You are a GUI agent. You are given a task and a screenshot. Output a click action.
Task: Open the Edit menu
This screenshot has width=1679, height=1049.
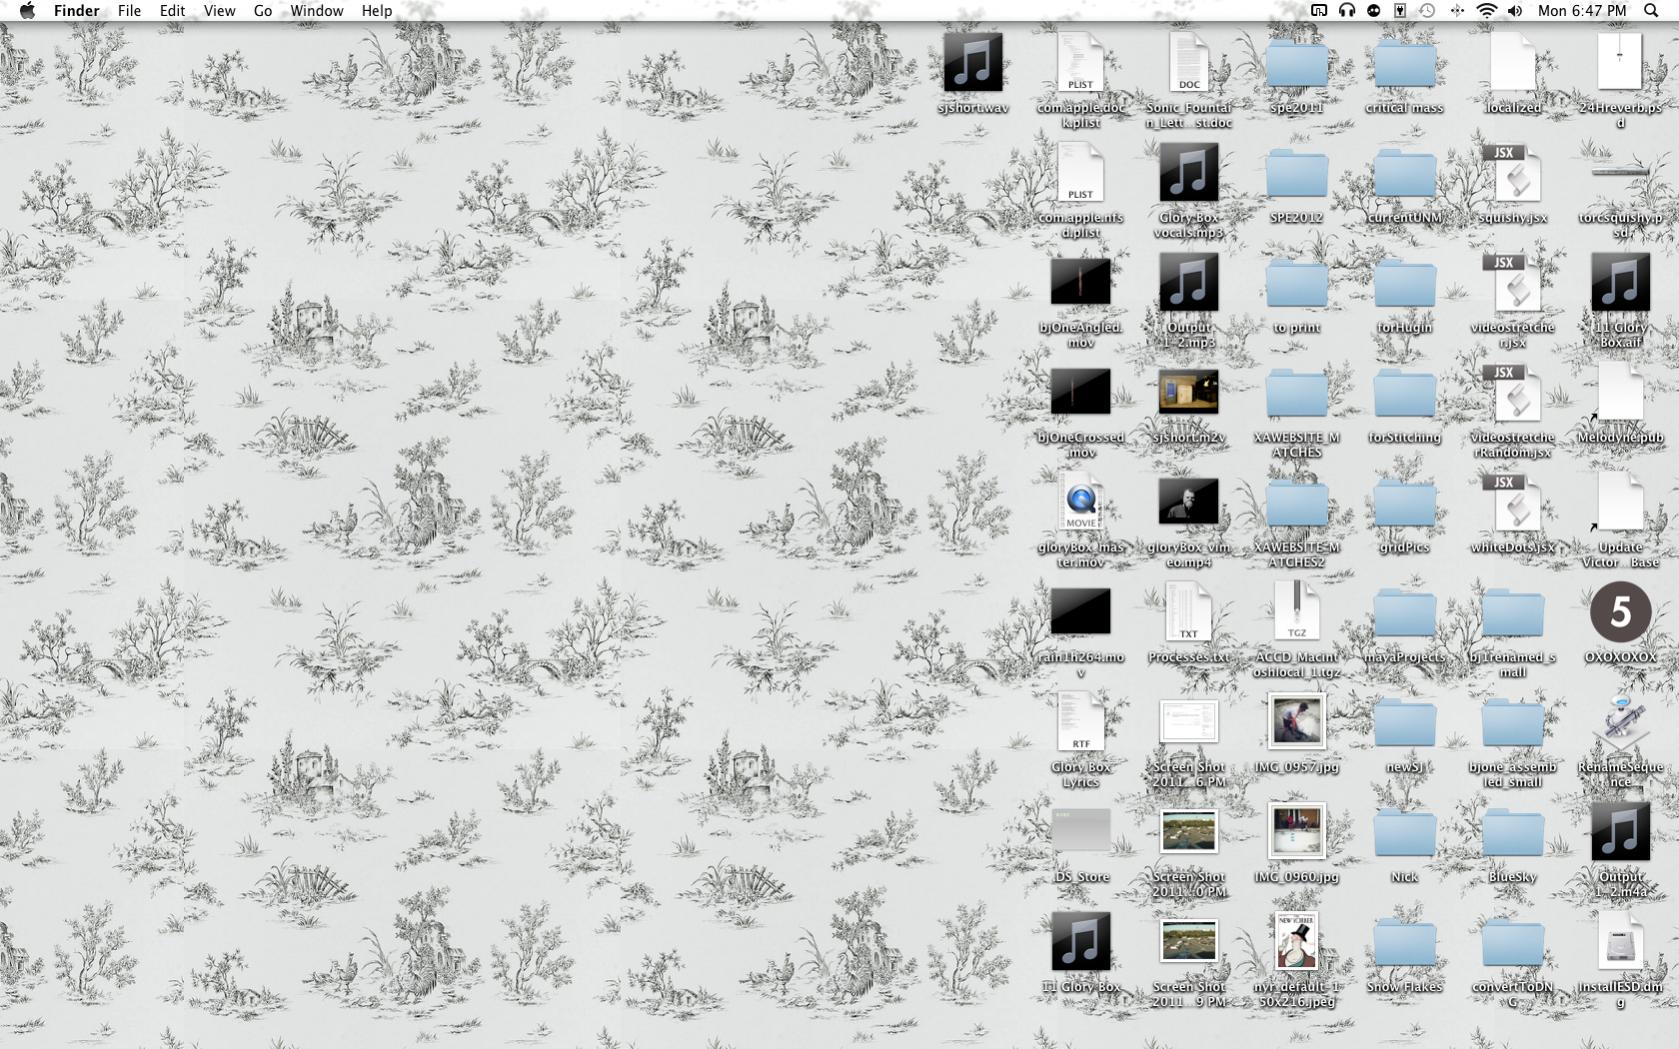[x=172, y=11]
